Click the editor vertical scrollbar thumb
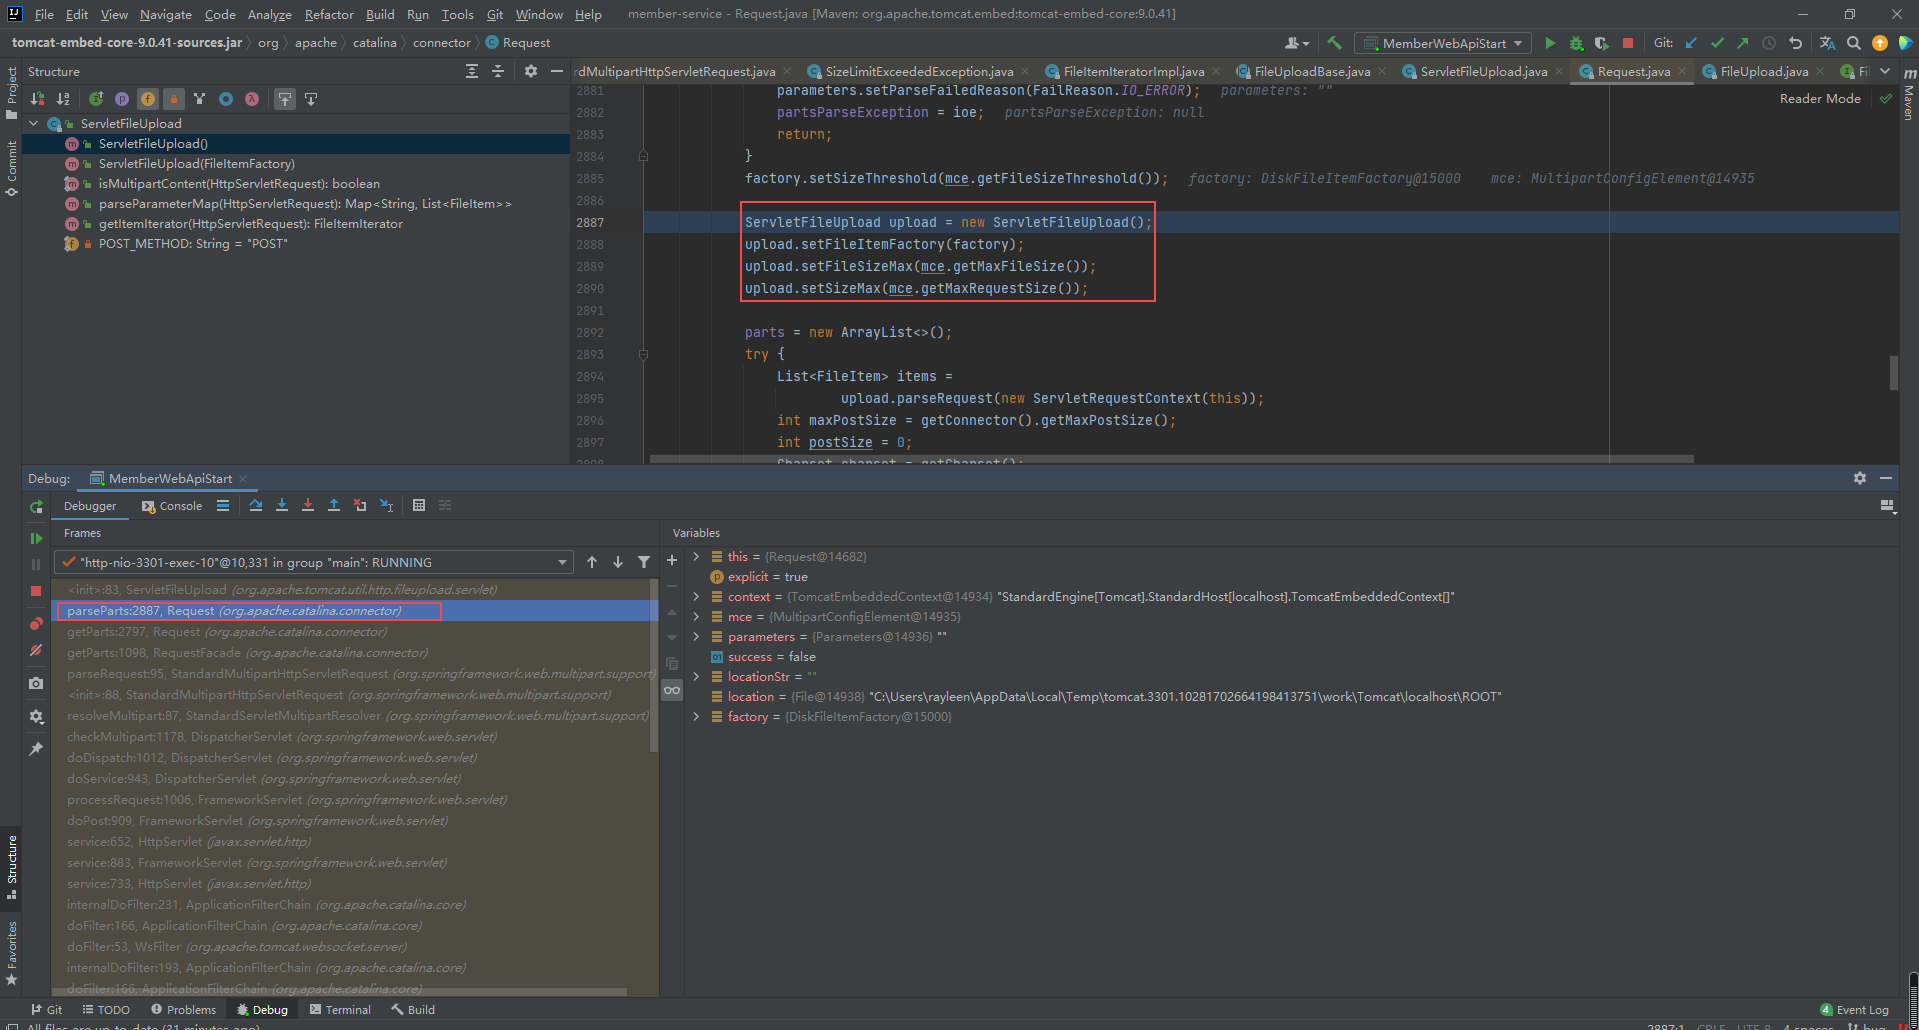Viewport: 1919px width, 1030px height. (1894, 373)
